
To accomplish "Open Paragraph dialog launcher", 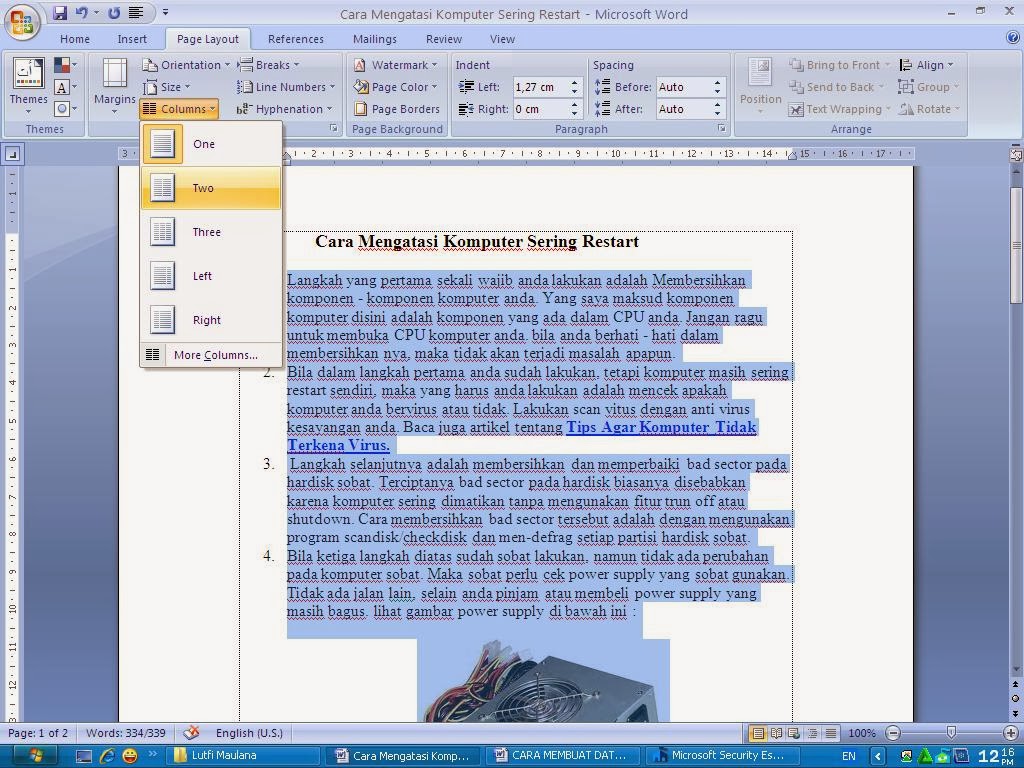I will coord(722,129).
